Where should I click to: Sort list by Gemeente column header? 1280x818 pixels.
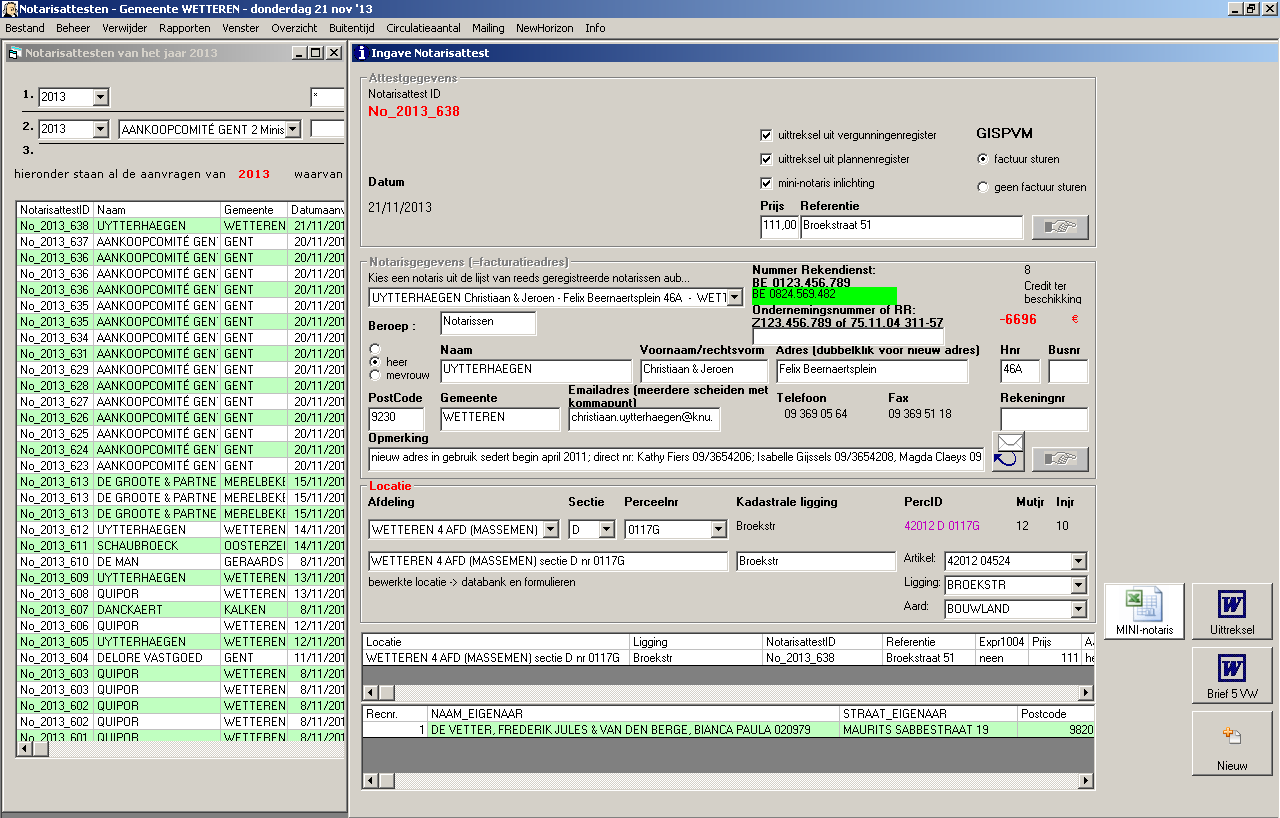click(x=253, y=210)
